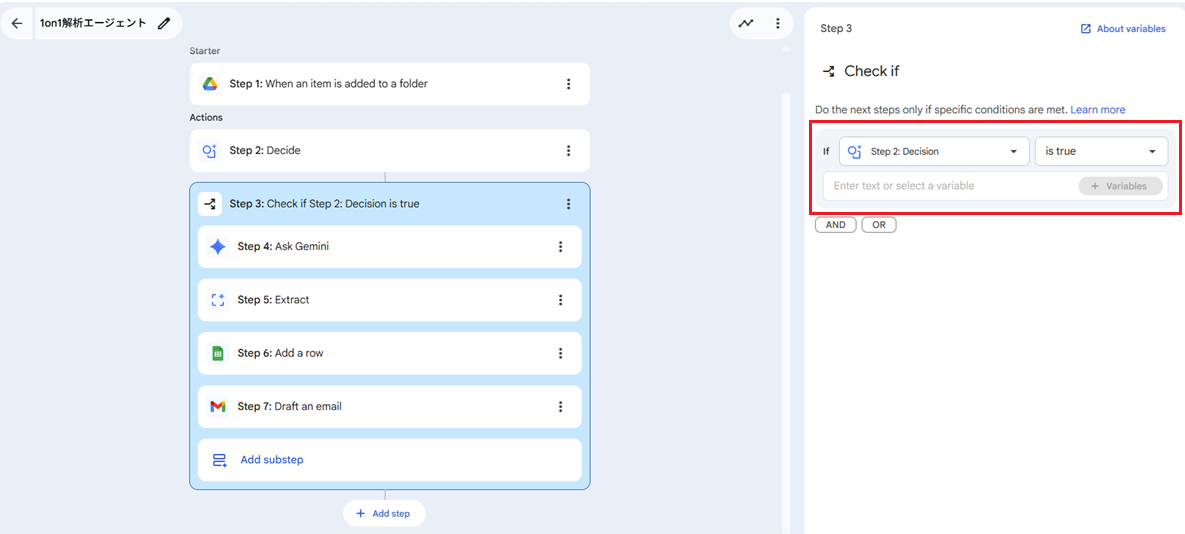Click Add substep in Step 3
The width and height of the screenshot is (1185, 534).
click(x=271, y=460)
